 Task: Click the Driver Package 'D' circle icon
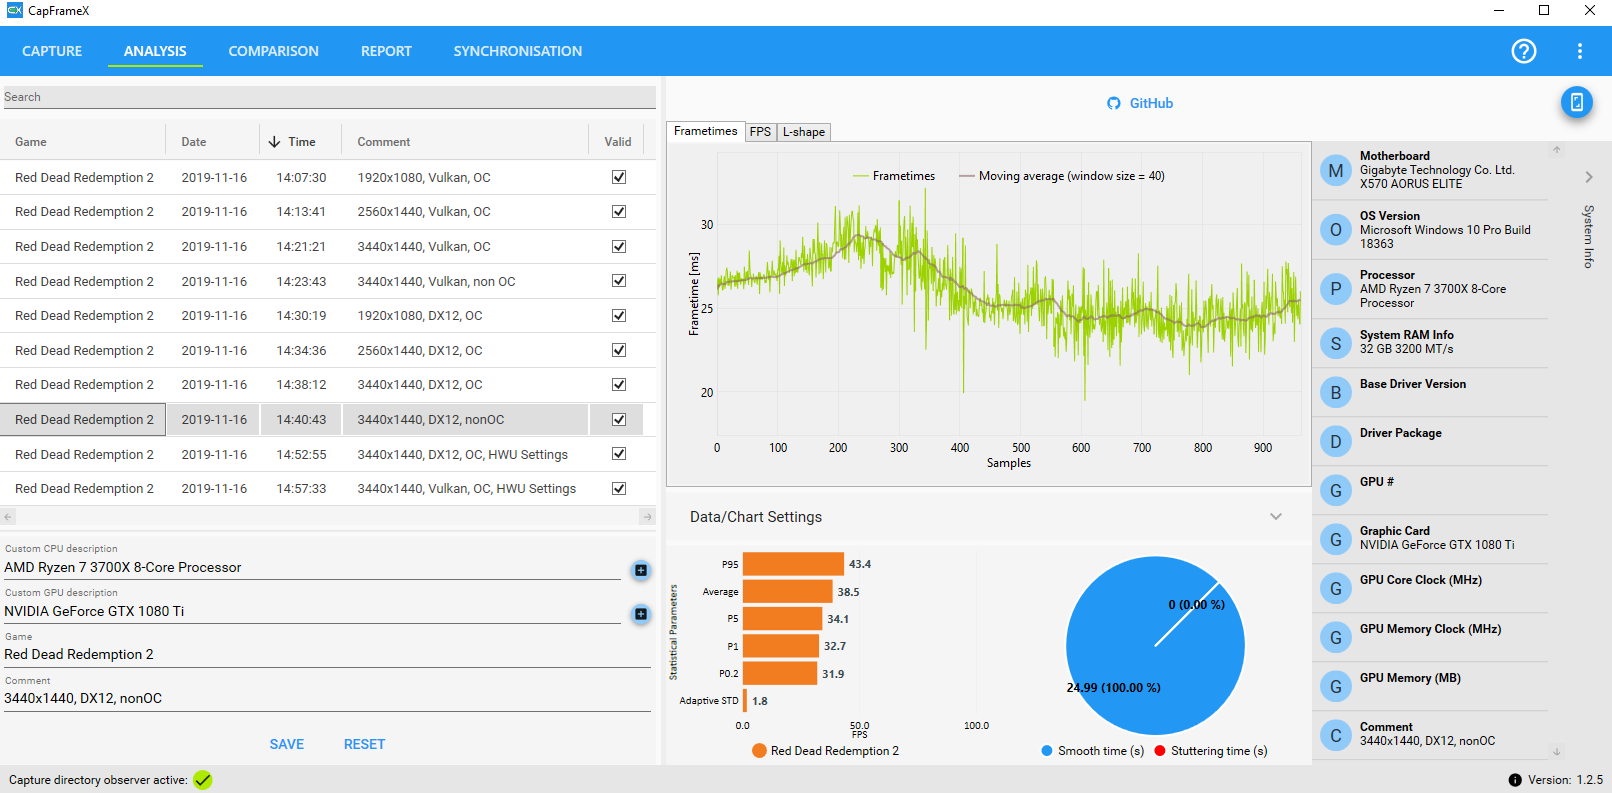click(1336, 442)
